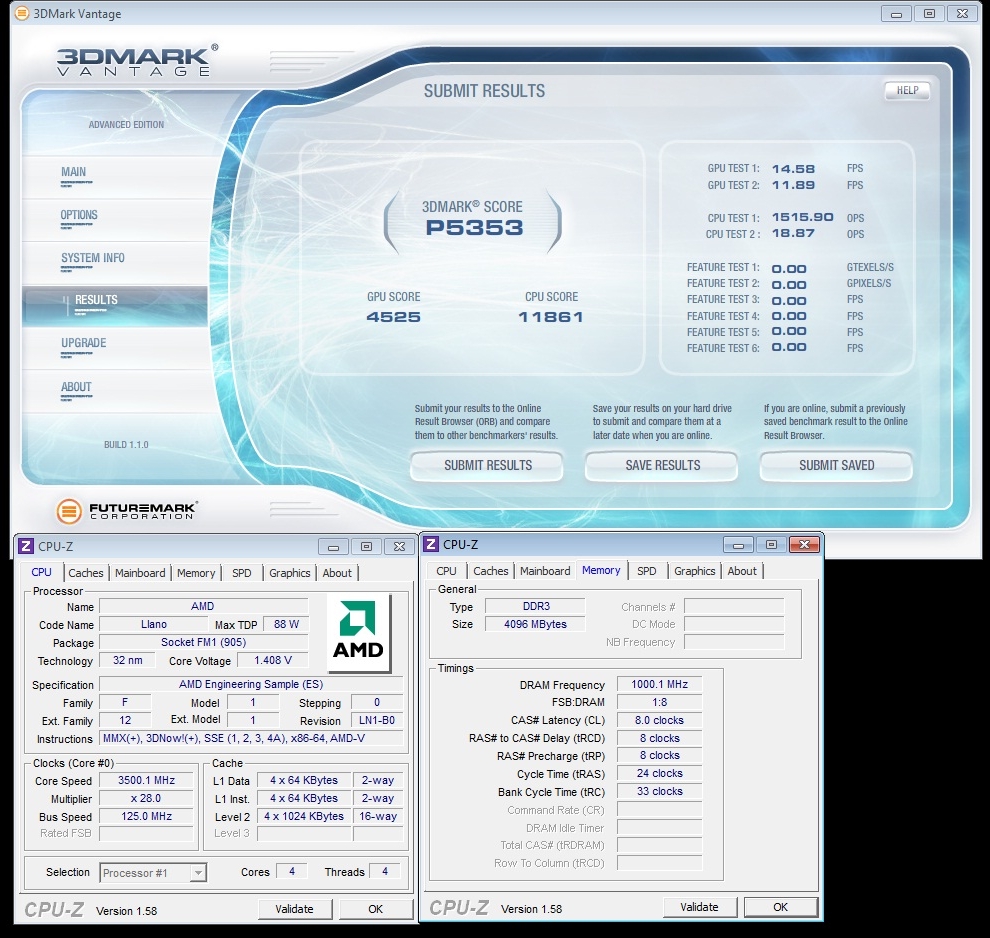Screen dimensions: 990x938
Task: Close the left CPU-Z window
Action: [399, 547]
